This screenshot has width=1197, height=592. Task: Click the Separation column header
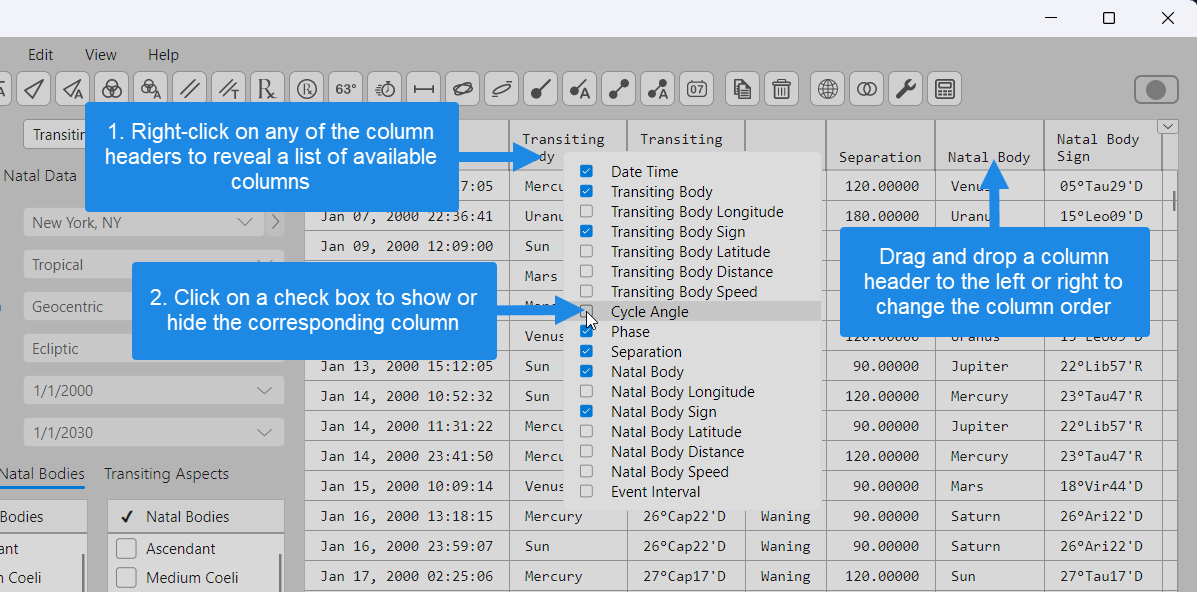tap(879, 145)
